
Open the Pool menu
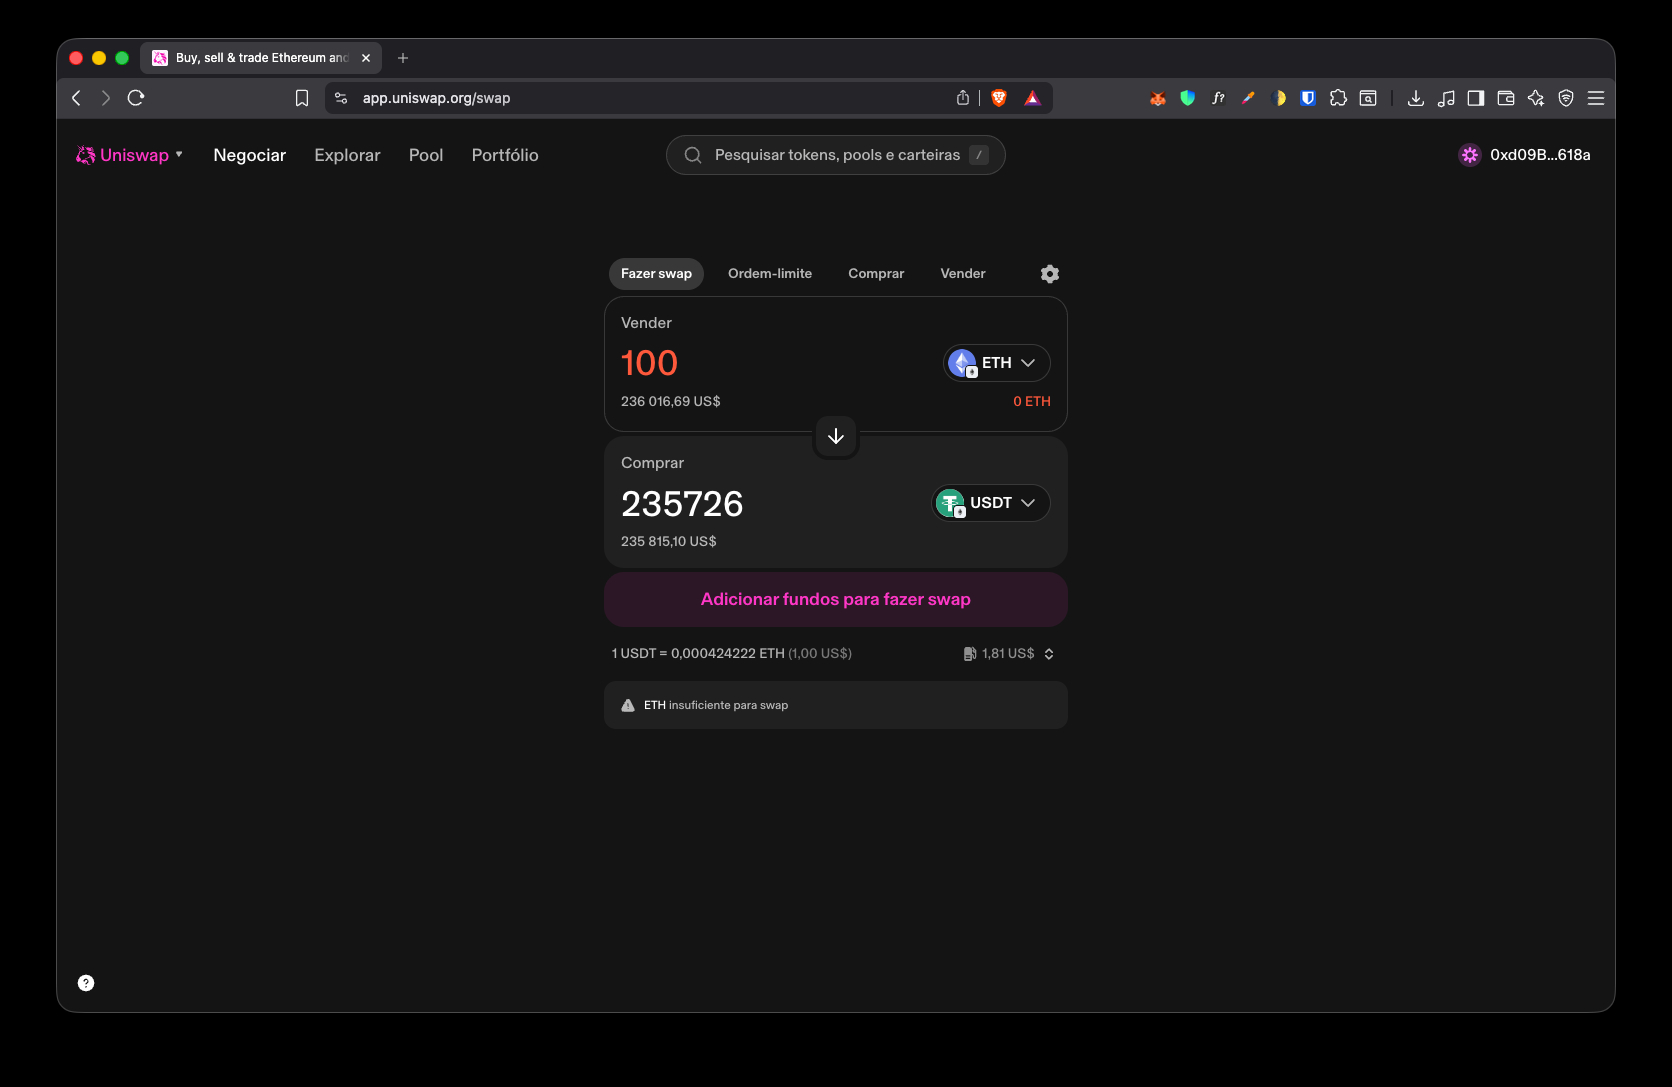(426, 155)
